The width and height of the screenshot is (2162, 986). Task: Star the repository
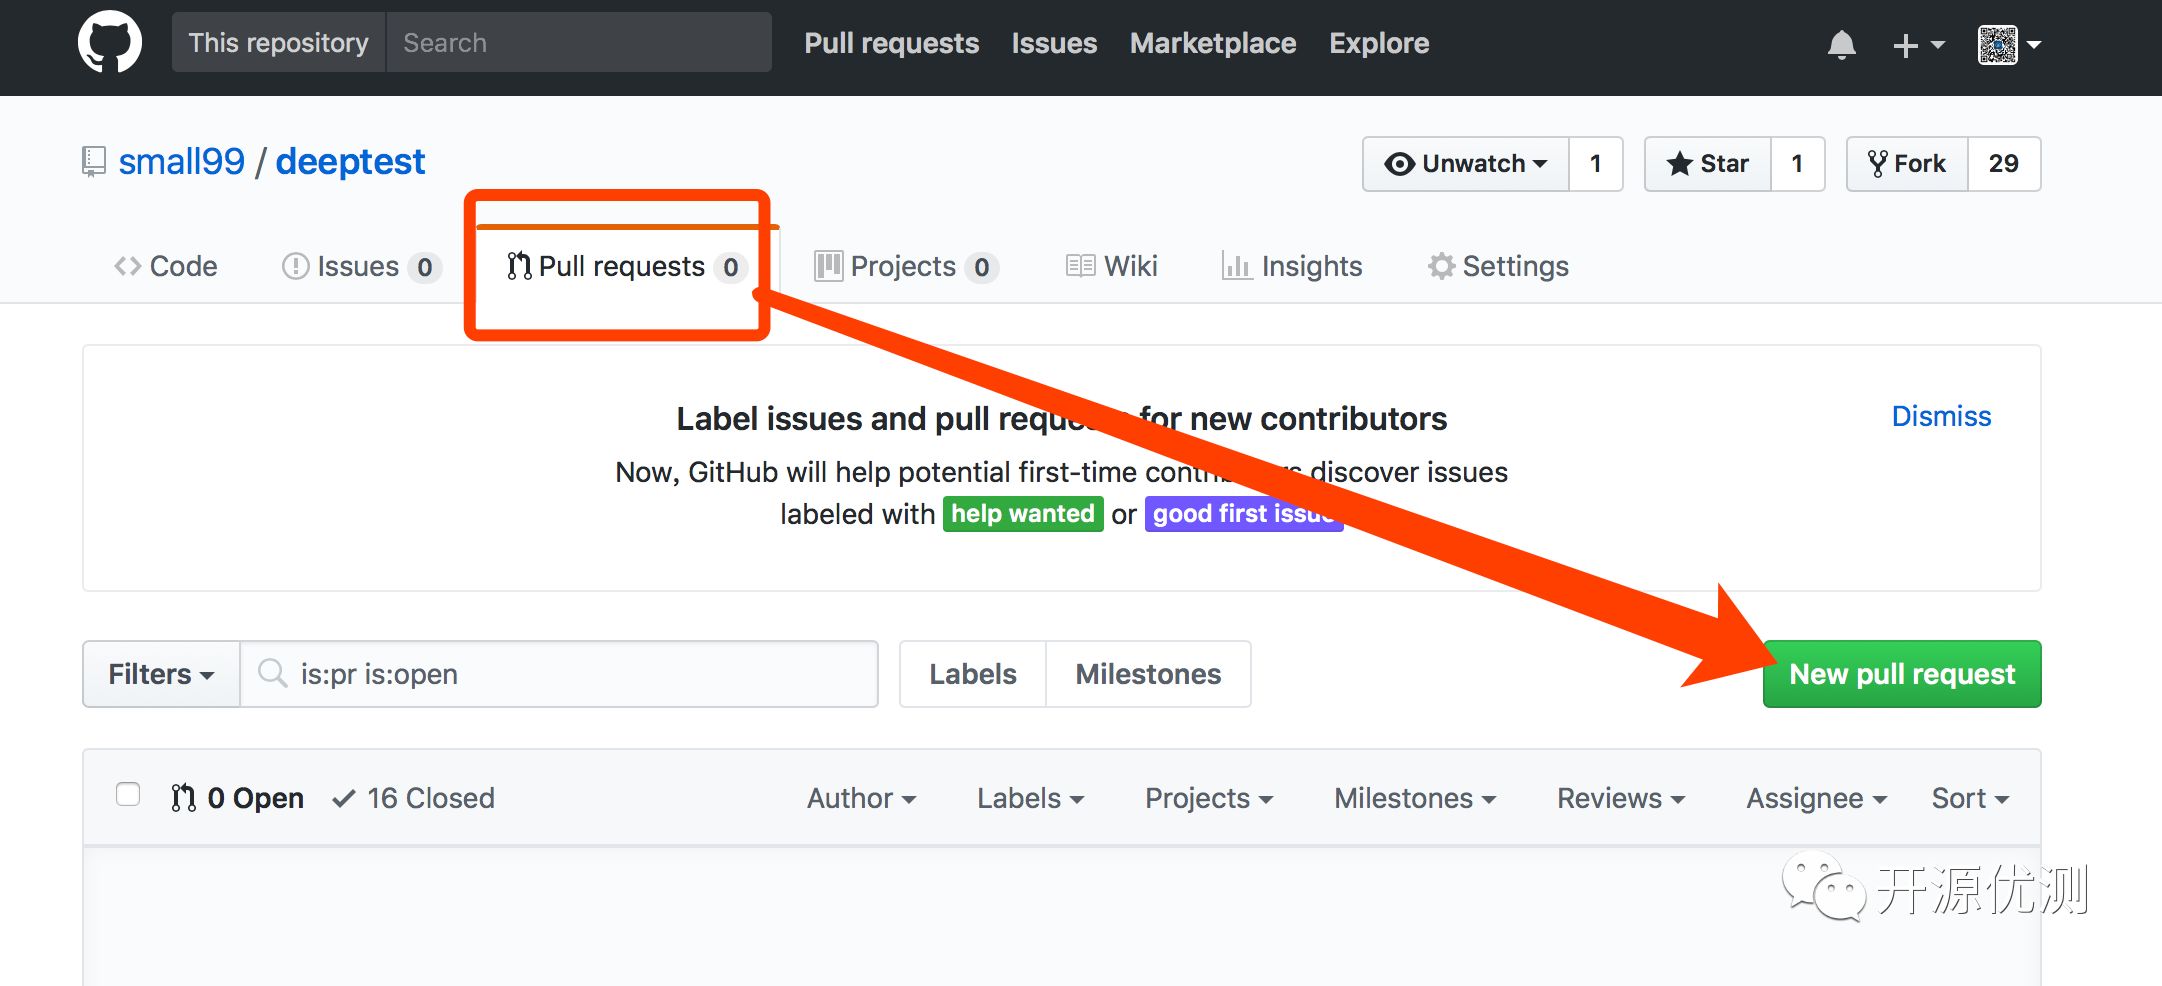(1708, 164)
